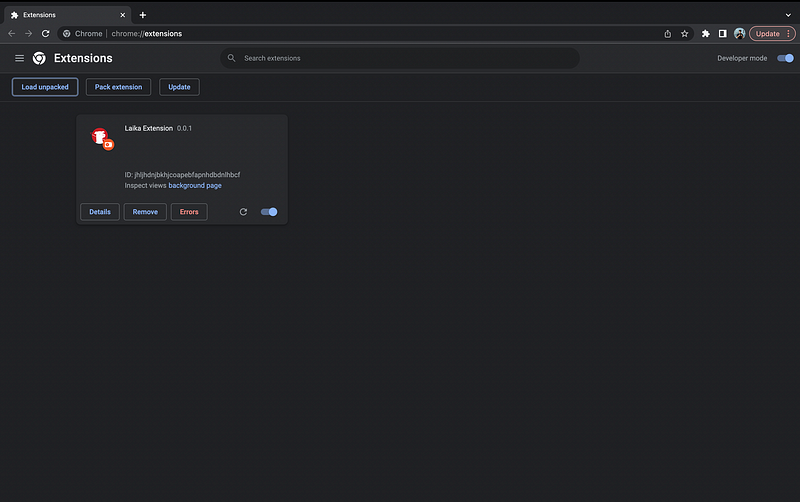Screen dimensions: 800x502
Task: Click the Errors button
Action: click(x=189, y=212)
